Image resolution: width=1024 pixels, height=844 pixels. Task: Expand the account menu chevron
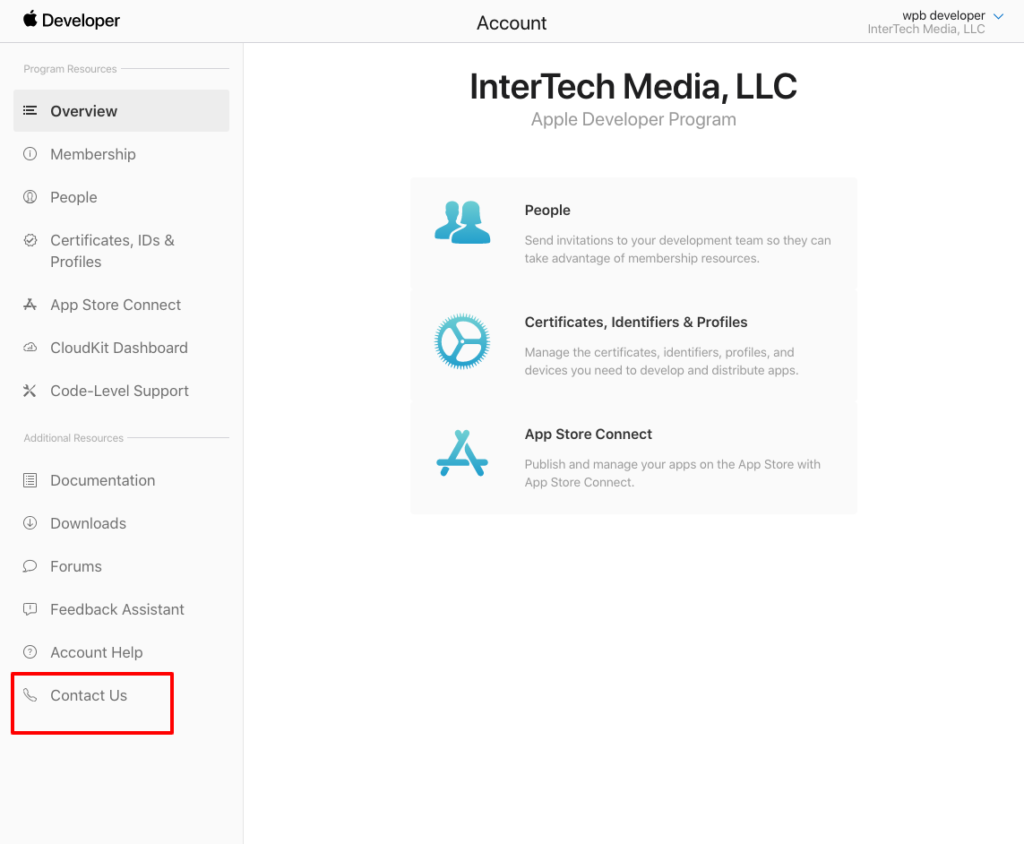click(998, 16)
